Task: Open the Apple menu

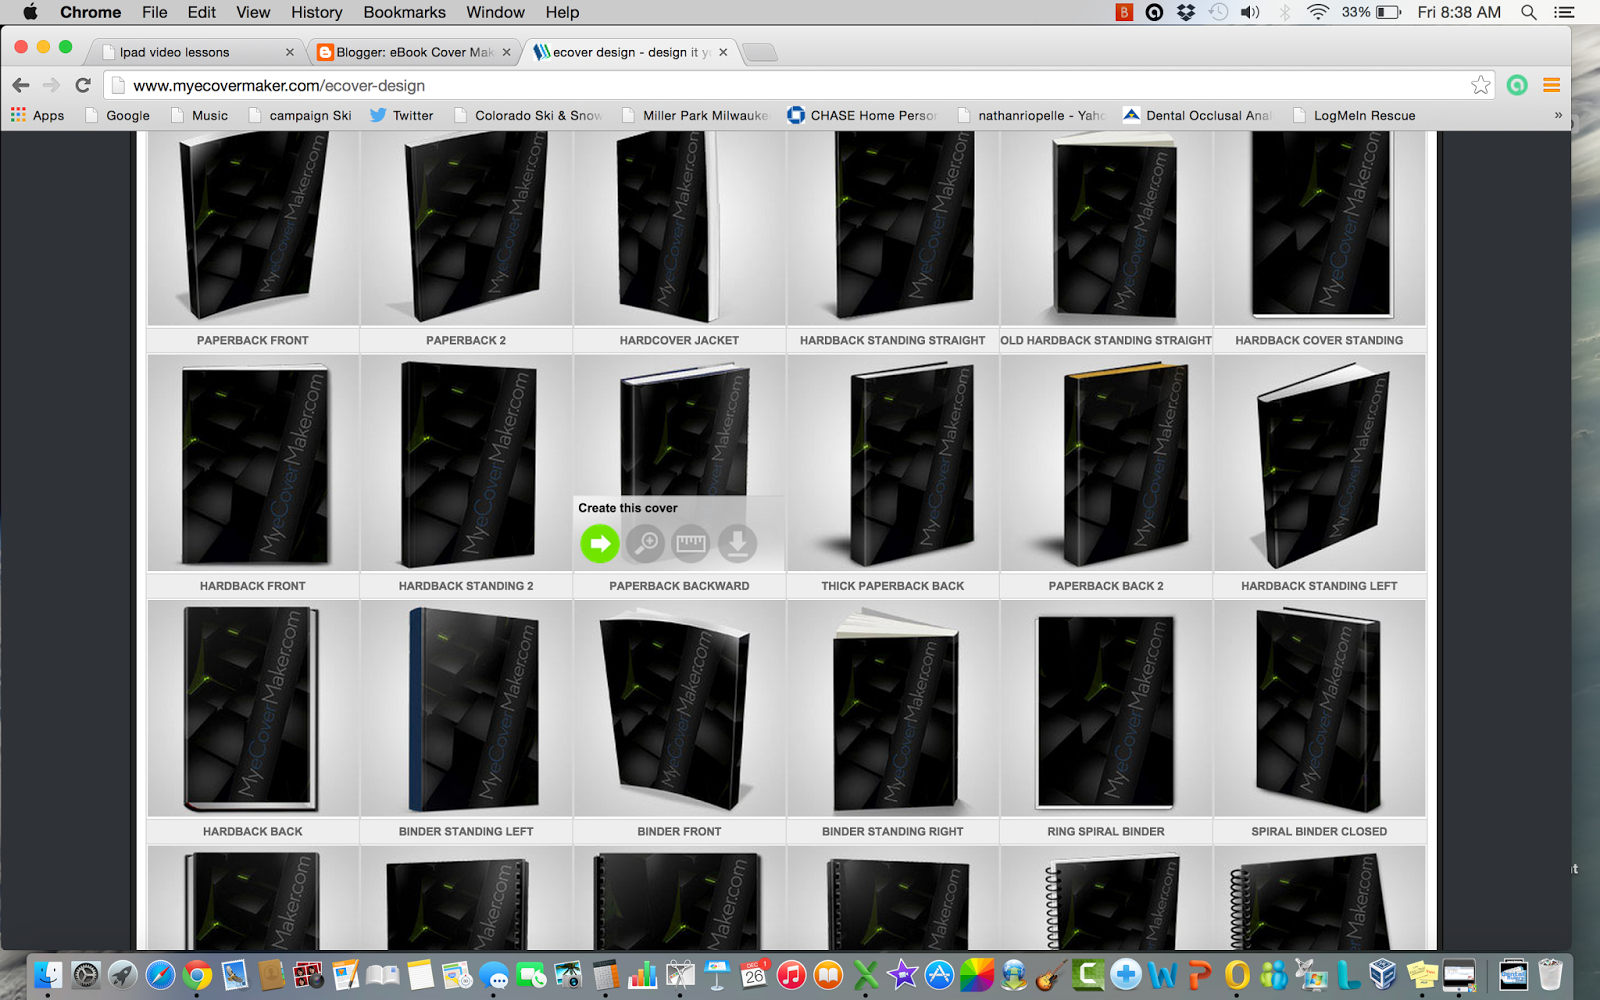Action: tap(30, 12)
